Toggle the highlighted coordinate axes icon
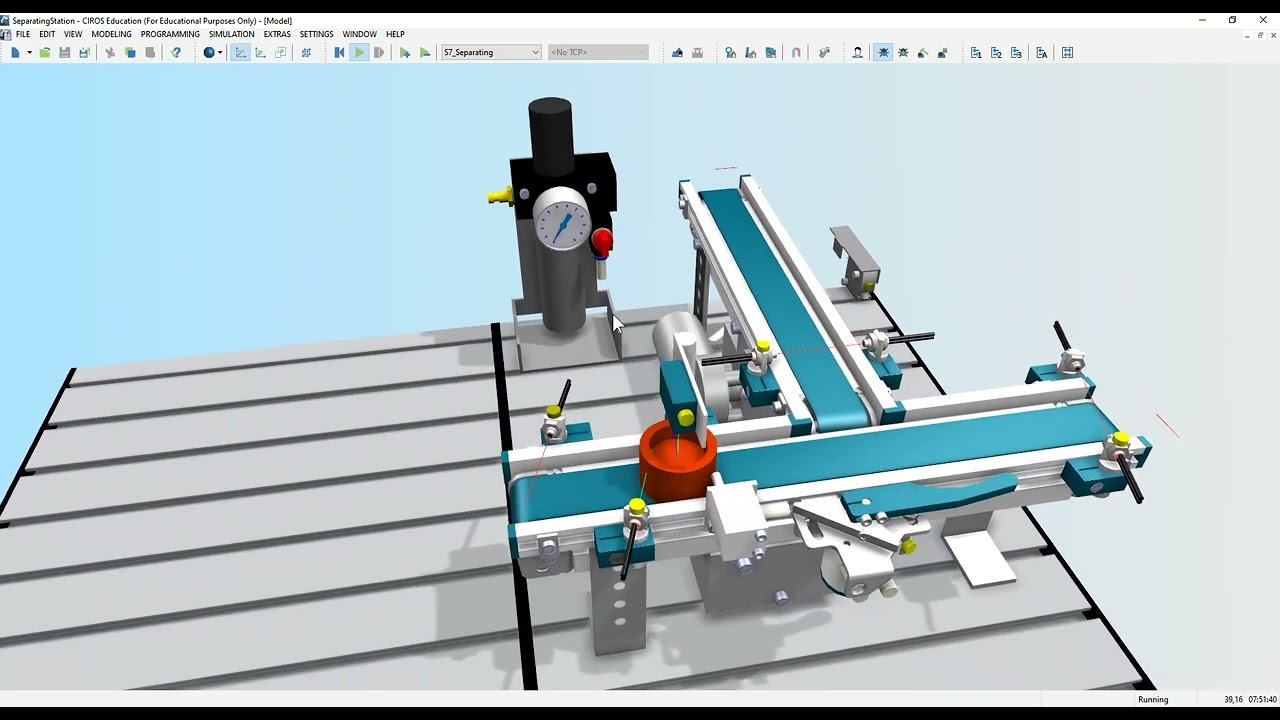 [x=240, y=52]
